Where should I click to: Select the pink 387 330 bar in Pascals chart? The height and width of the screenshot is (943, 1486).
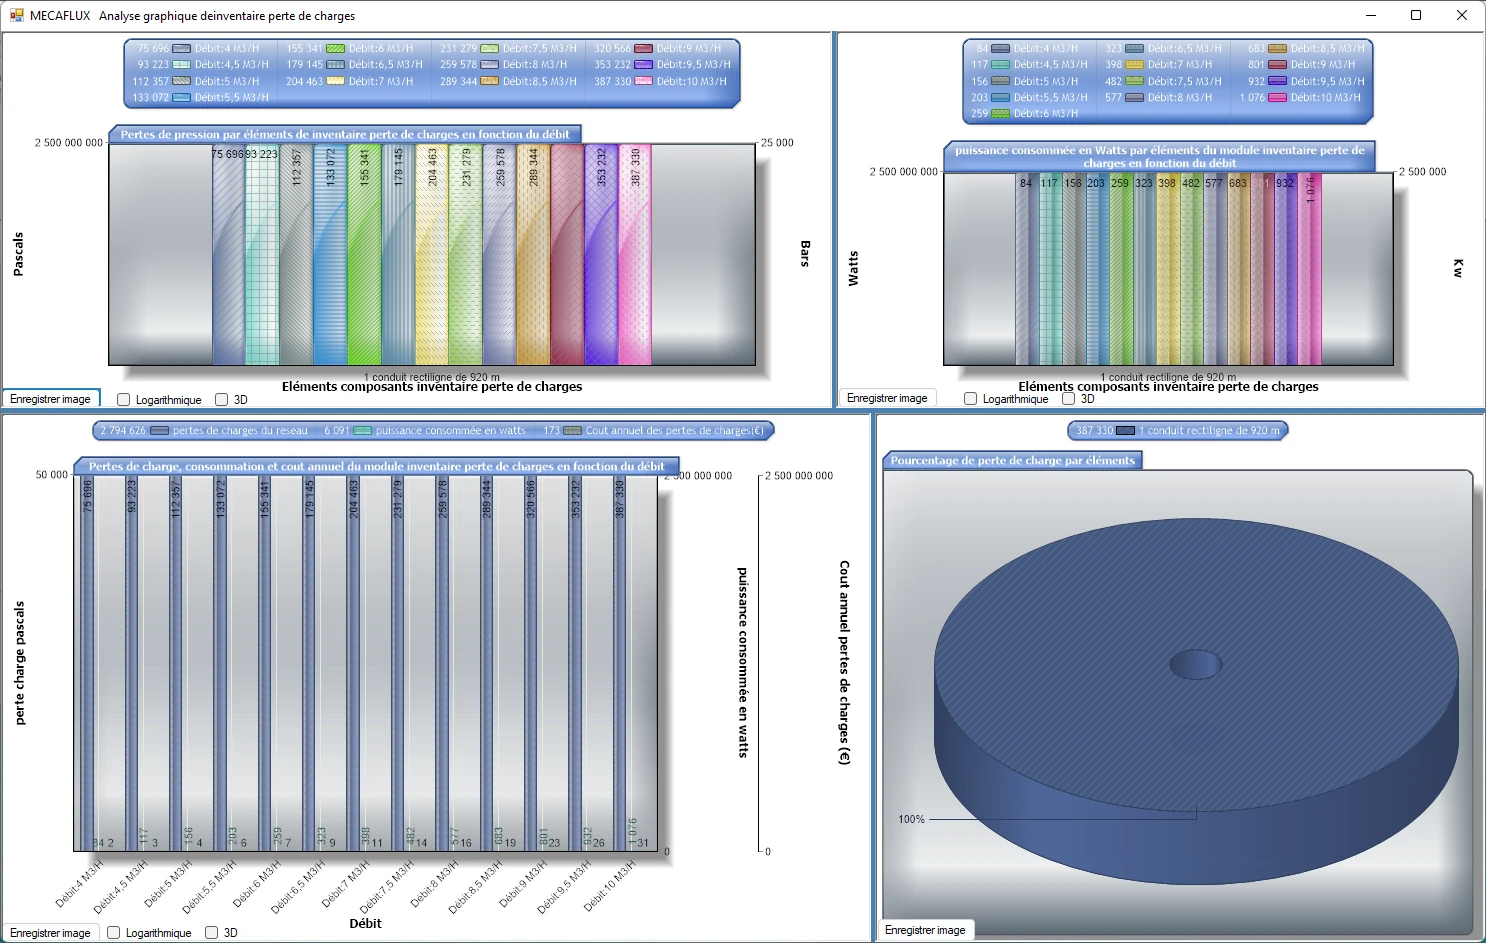tap(635, 255)
